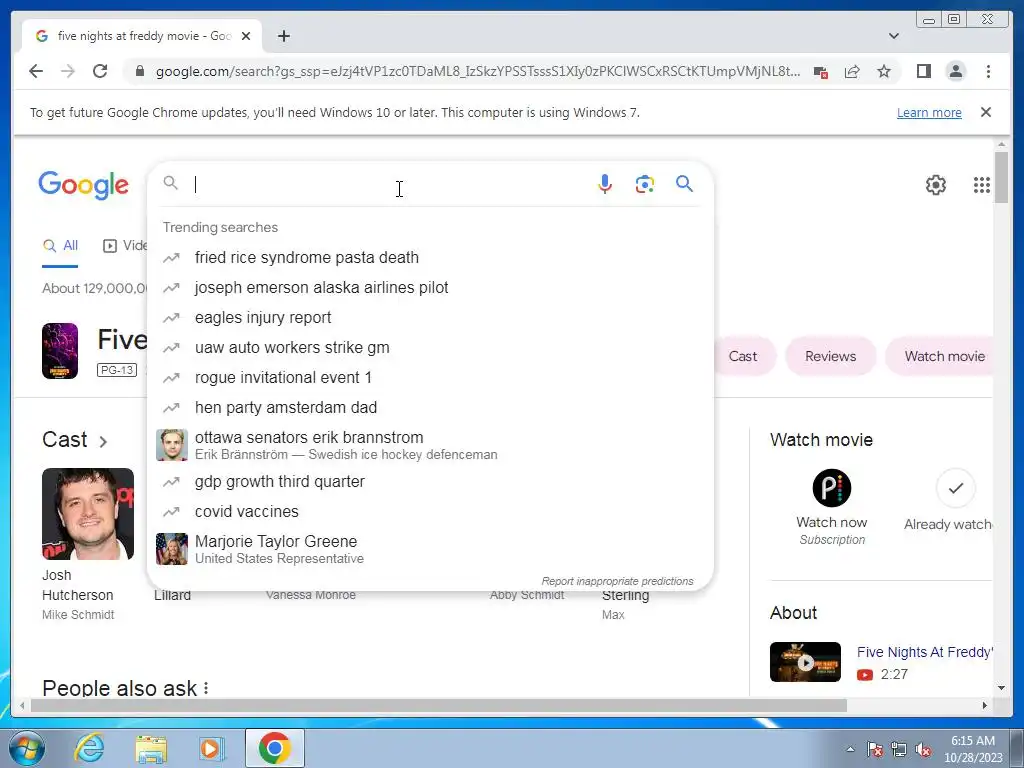Mark movie as Already watched checkmark
This screenshot has height=768, width=1024.
click(955, 488)
